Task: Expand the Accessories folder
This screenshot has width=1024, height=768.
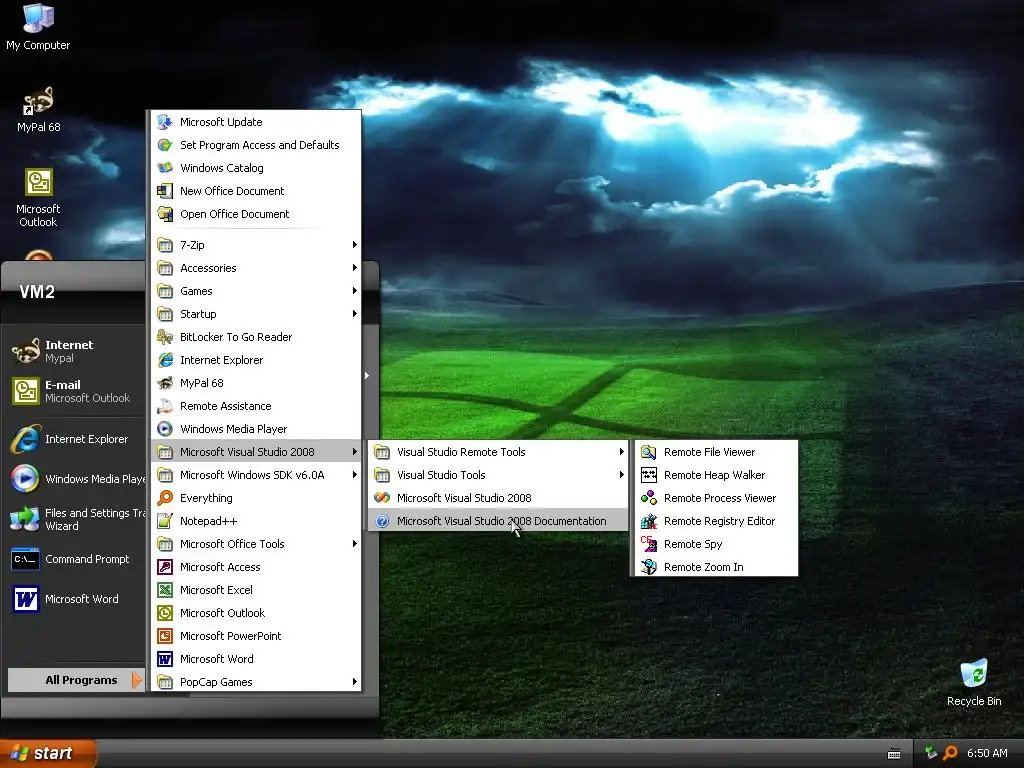Action: click(x=256, y=268)
